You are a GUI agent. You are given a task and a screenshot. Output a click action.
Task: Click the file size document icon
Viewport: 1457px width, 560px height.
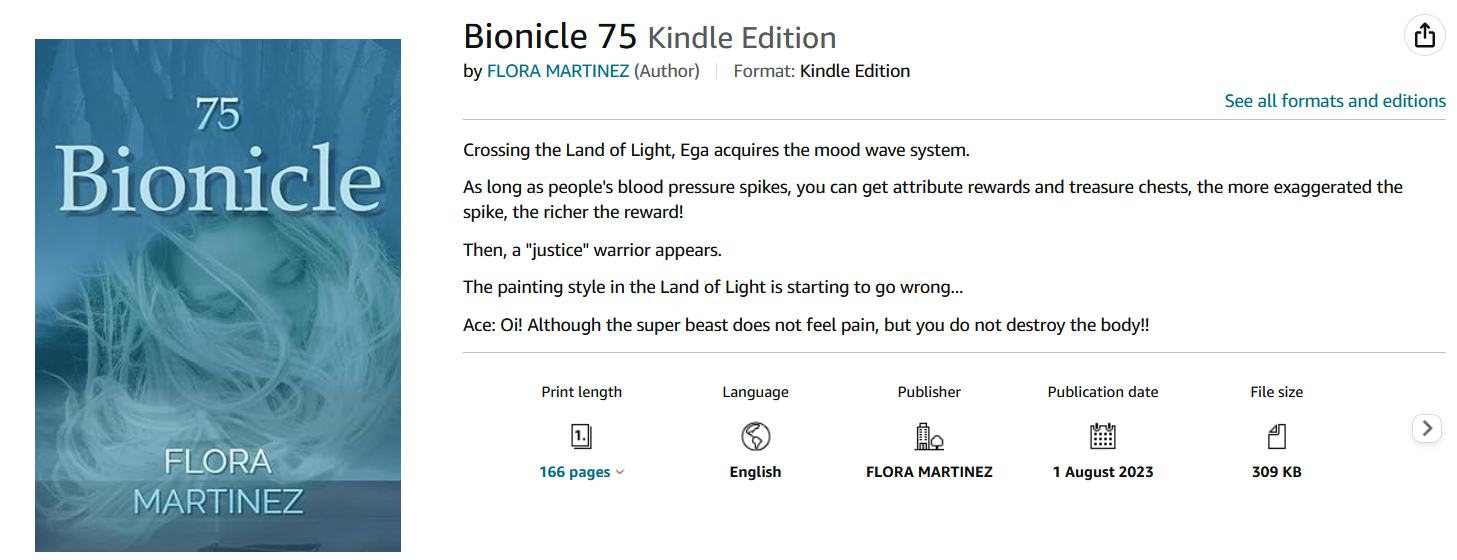(x=1276, y=436)
